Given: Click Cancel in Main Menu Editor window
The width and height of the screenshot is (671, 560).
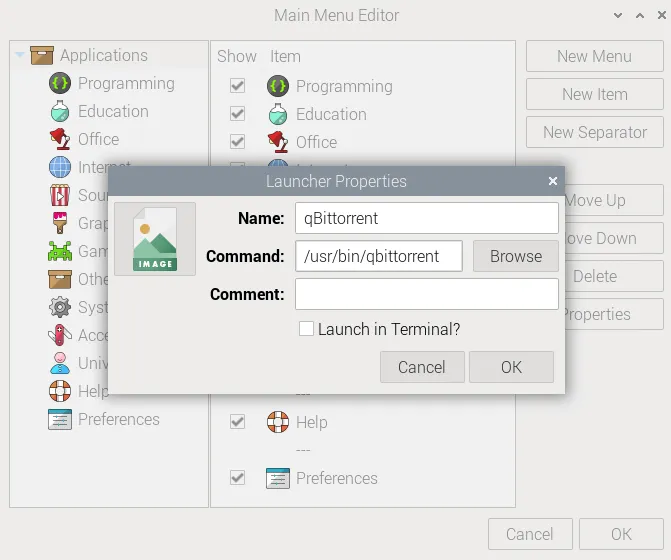Looking at the screenshot, I should [x=530, y=534].
